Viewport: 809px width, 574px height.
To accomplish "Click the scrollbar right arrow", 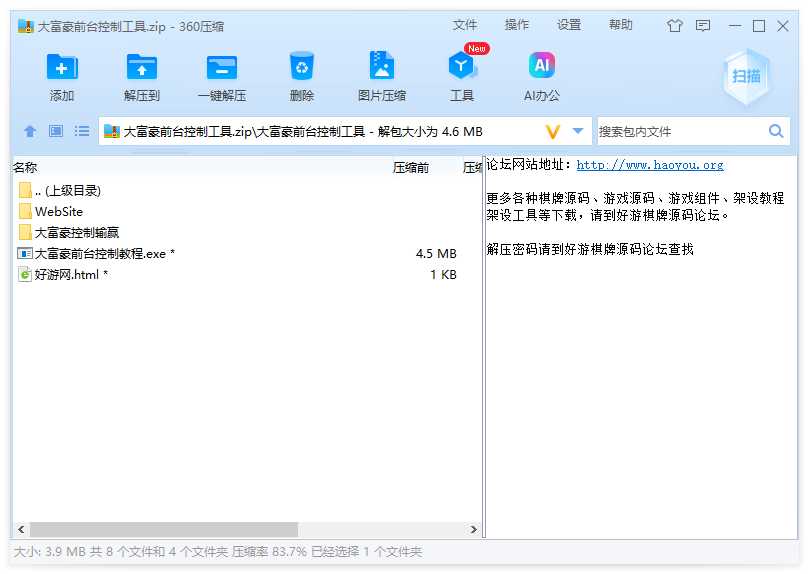I will 473,529.
